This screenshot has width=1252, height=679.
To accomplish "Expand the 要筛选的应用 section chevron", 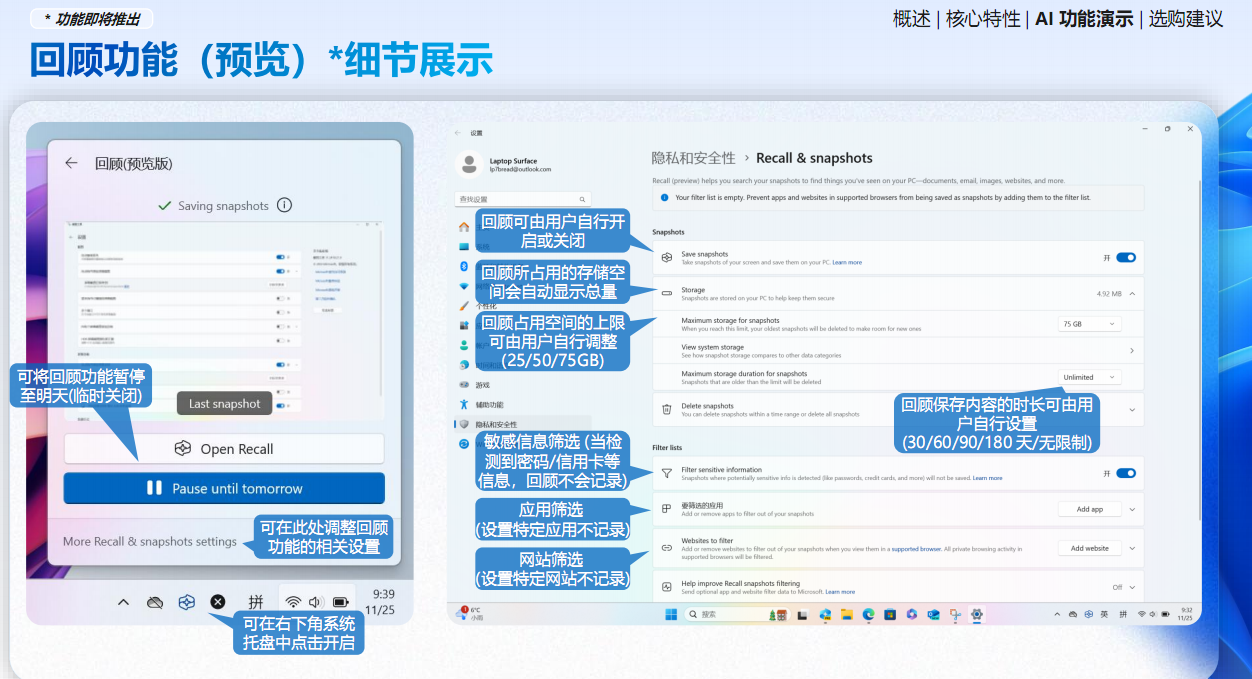I will (1132, 509).
